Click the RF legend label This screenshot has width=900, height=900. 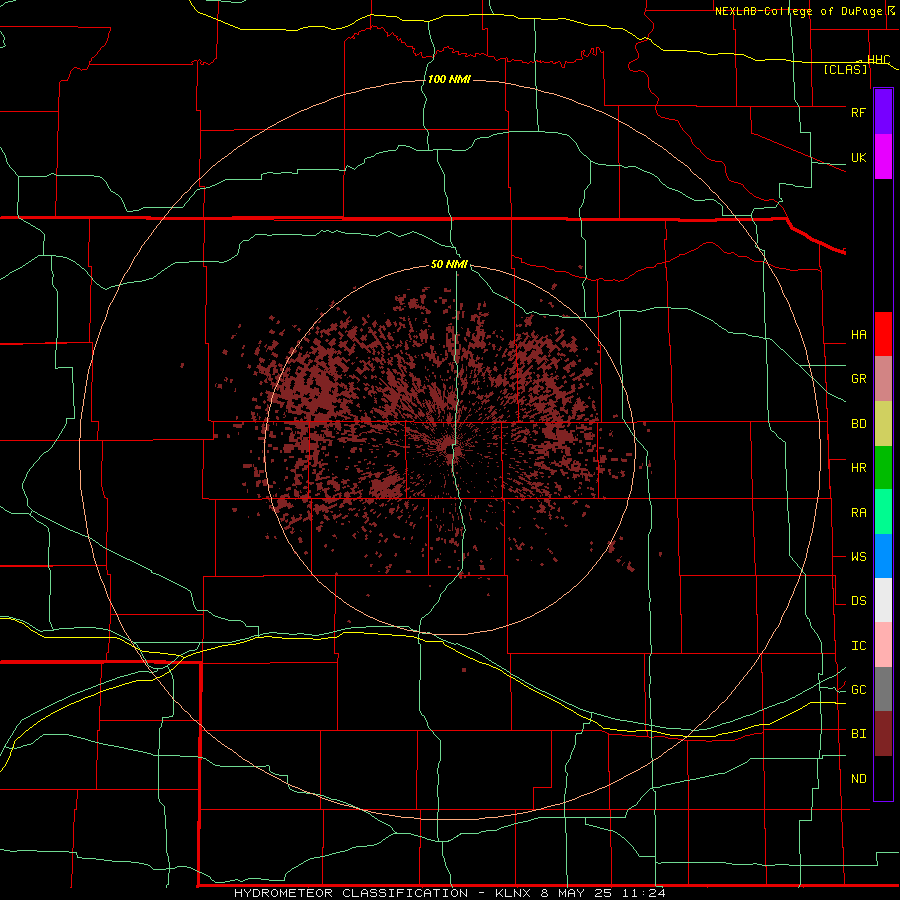coord(858,112)
